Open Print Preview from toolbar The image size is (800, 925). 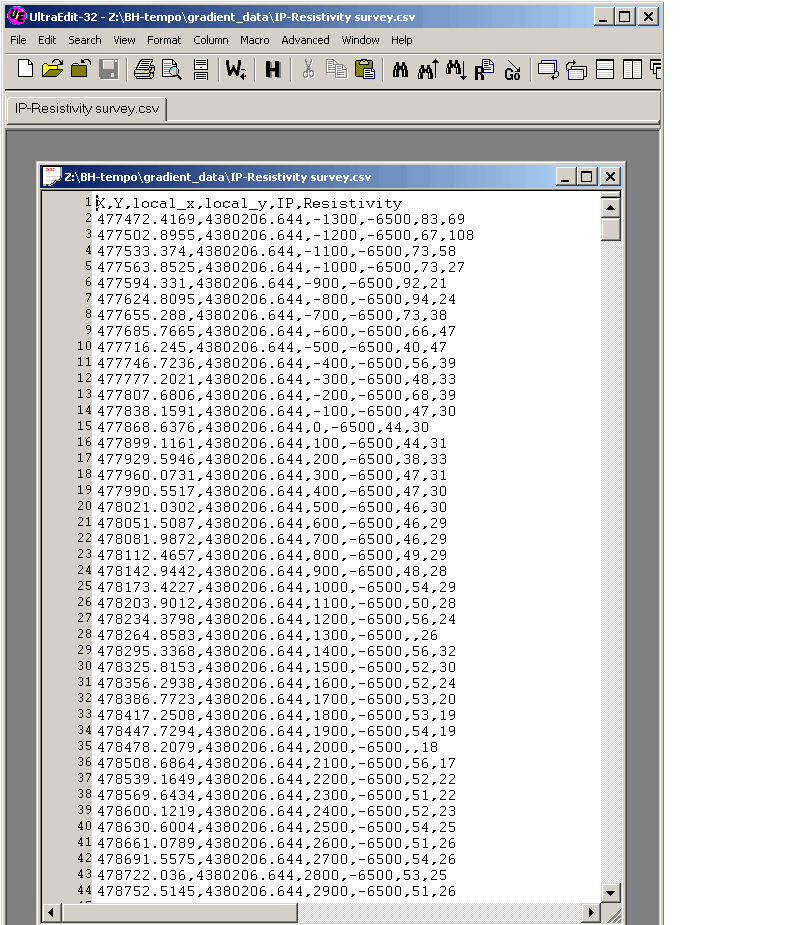(x=172, y=69)
